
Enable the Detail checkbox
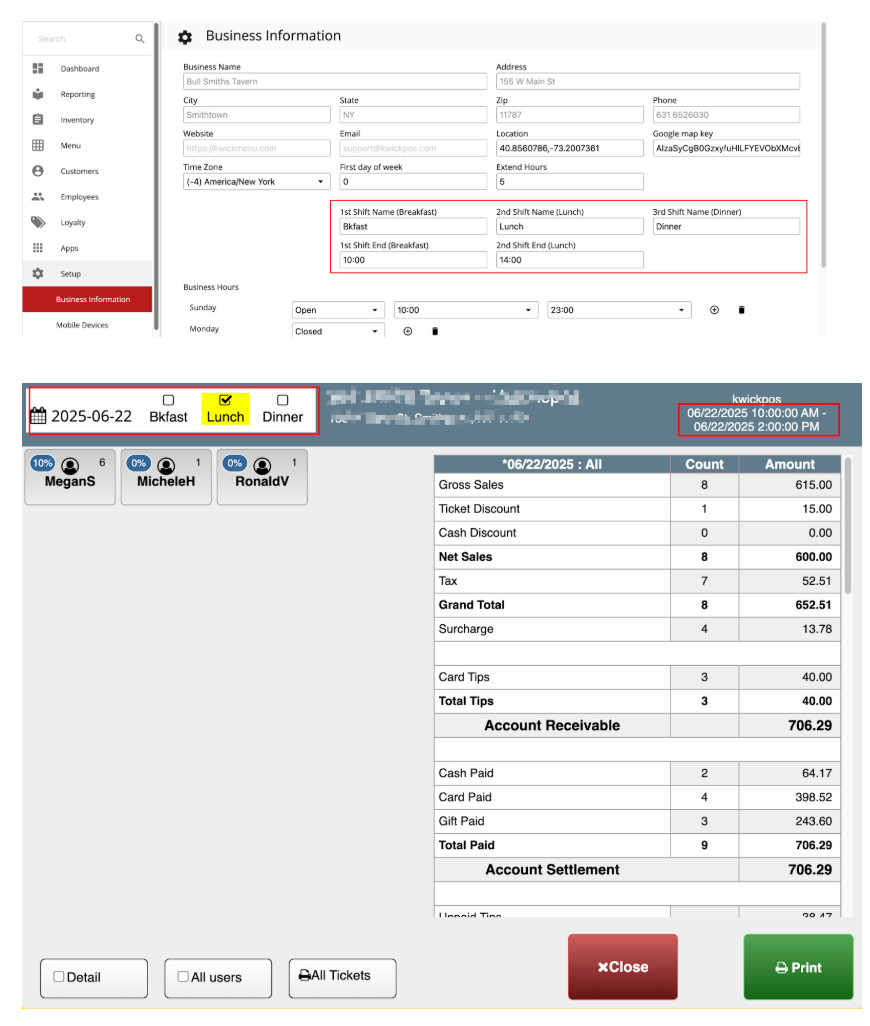(x=59, y=976)
